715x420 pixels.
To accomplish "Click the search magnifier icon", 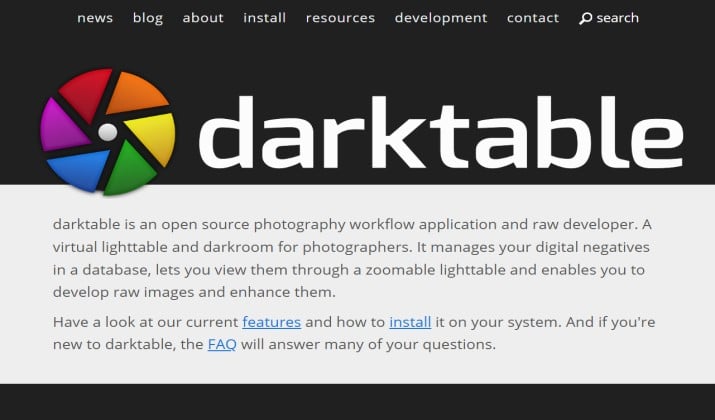I will click(x=585, y=18).
